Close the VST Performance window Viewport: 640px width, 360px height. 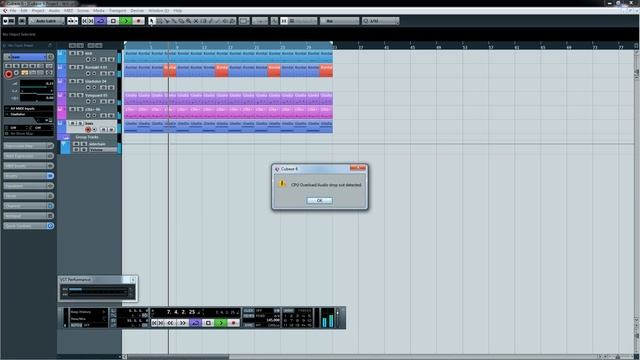click(133, 280)
